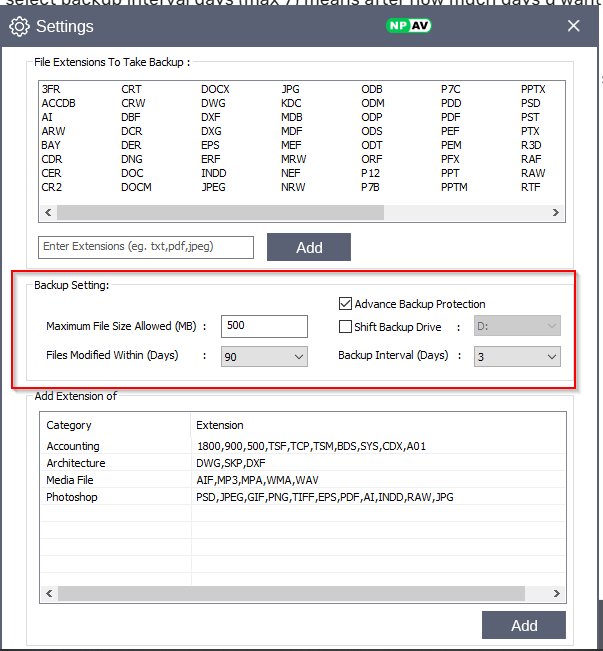The width and height of the screenshot is (603, 651).
Task: Select the DOCX extension in the list
Action: (215, 90)
